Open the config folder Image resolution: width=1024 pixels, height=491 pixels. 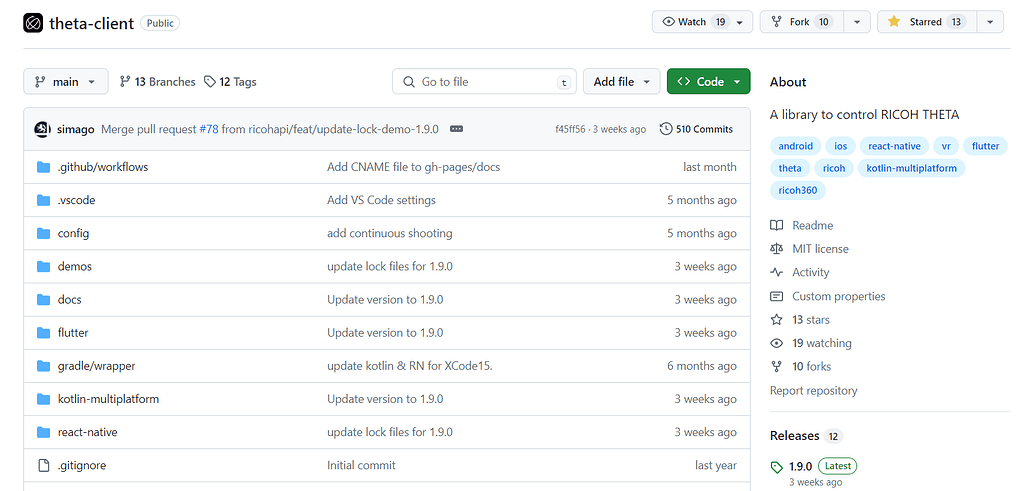tap(73, 233)
